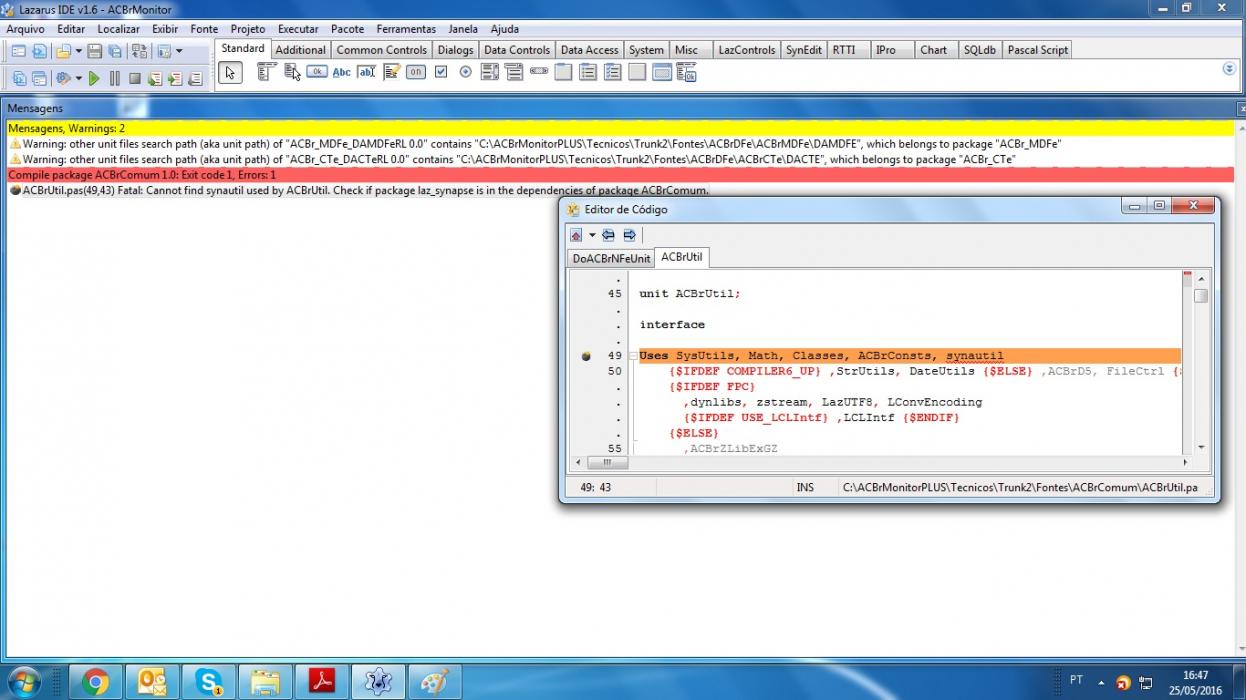Click the error marker in gutter at line 49
The image size is (1246, 700).
[x=586, y=356]
